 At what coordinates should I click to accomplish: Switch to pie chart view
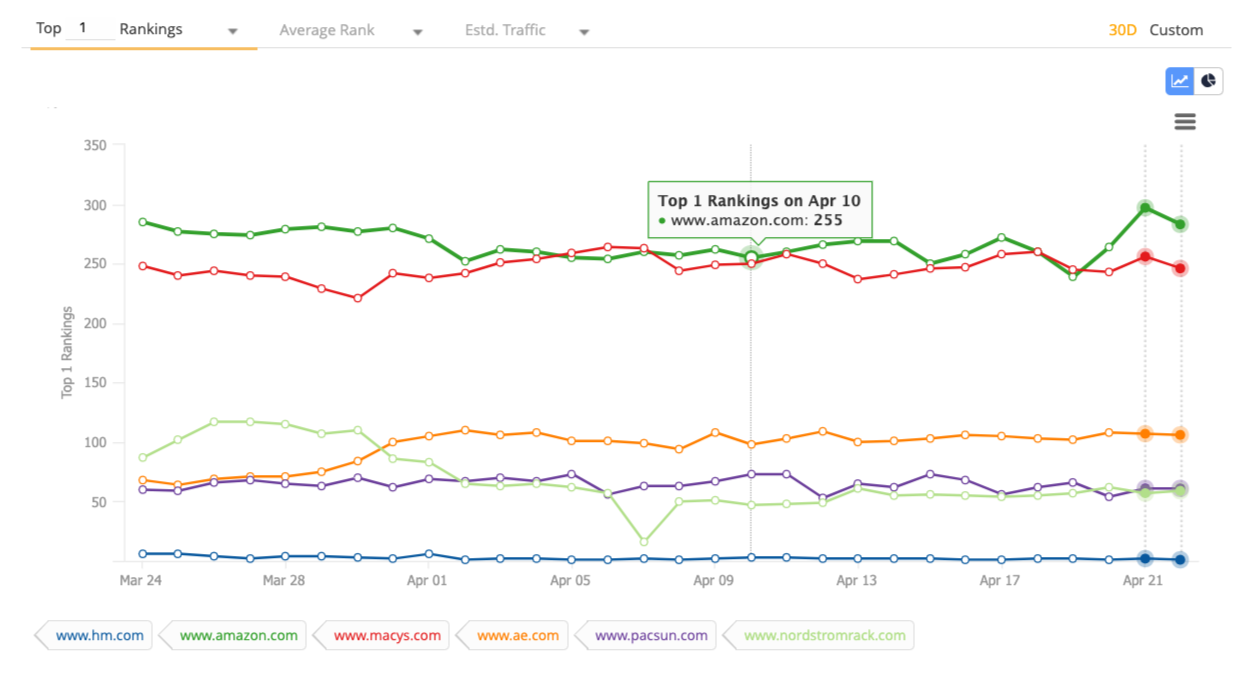tap(1209, 81)
